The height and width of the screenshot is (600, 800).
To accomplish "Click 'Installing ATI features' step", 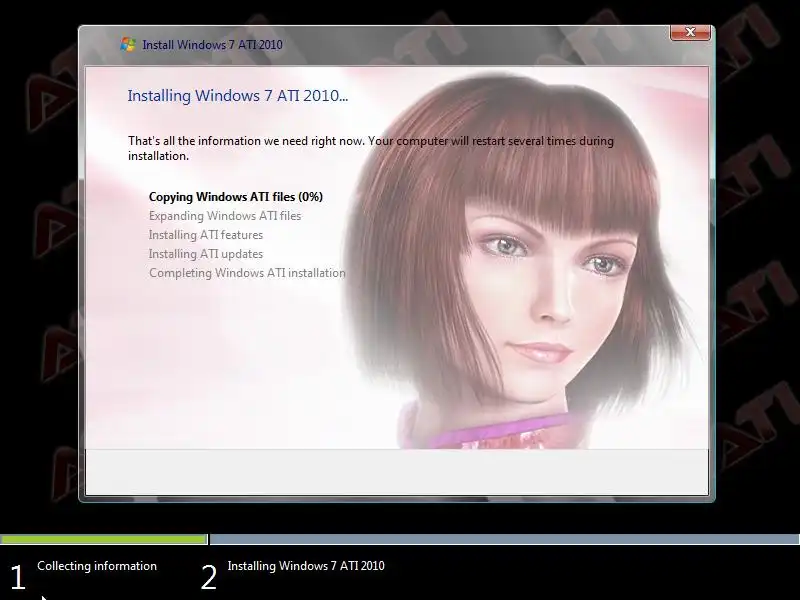I will [x=206, y=235].
